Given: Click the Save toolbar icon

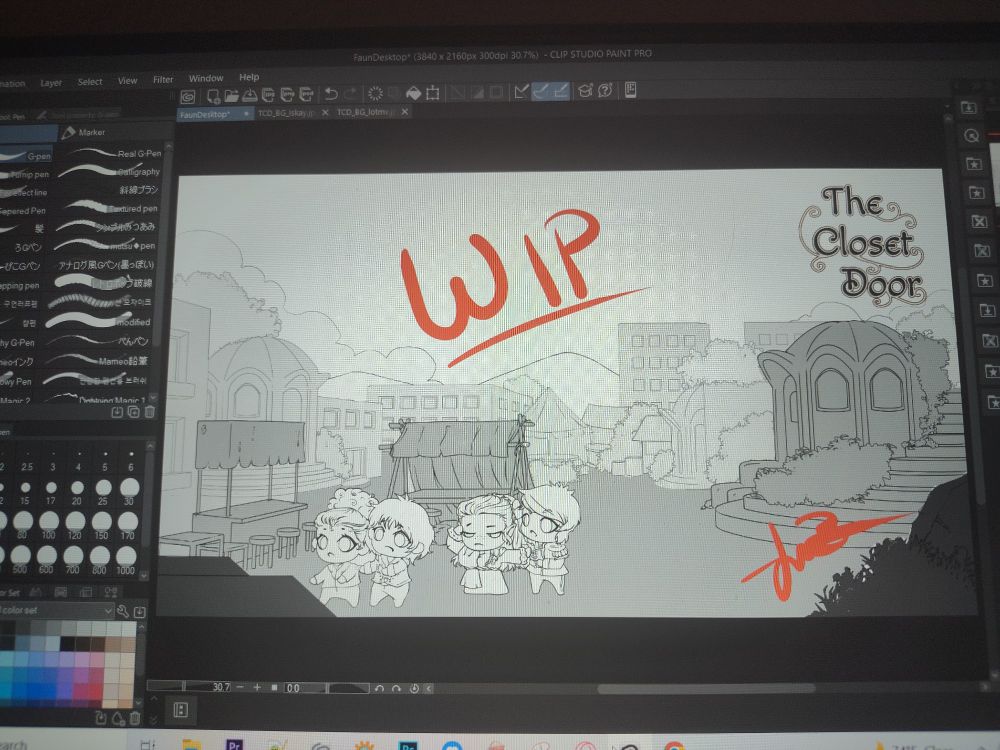Looking at the screenshot, I should tap(249, 96).
